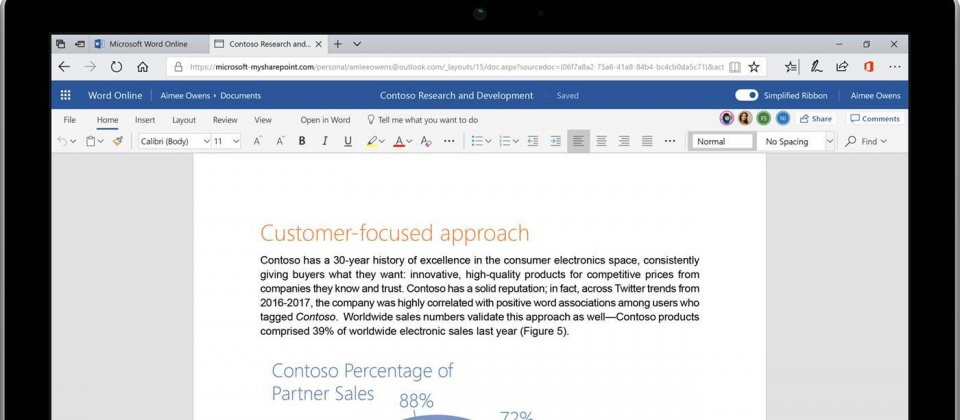Apply the Normal style

pyautogui.click(x=722, y=141)
